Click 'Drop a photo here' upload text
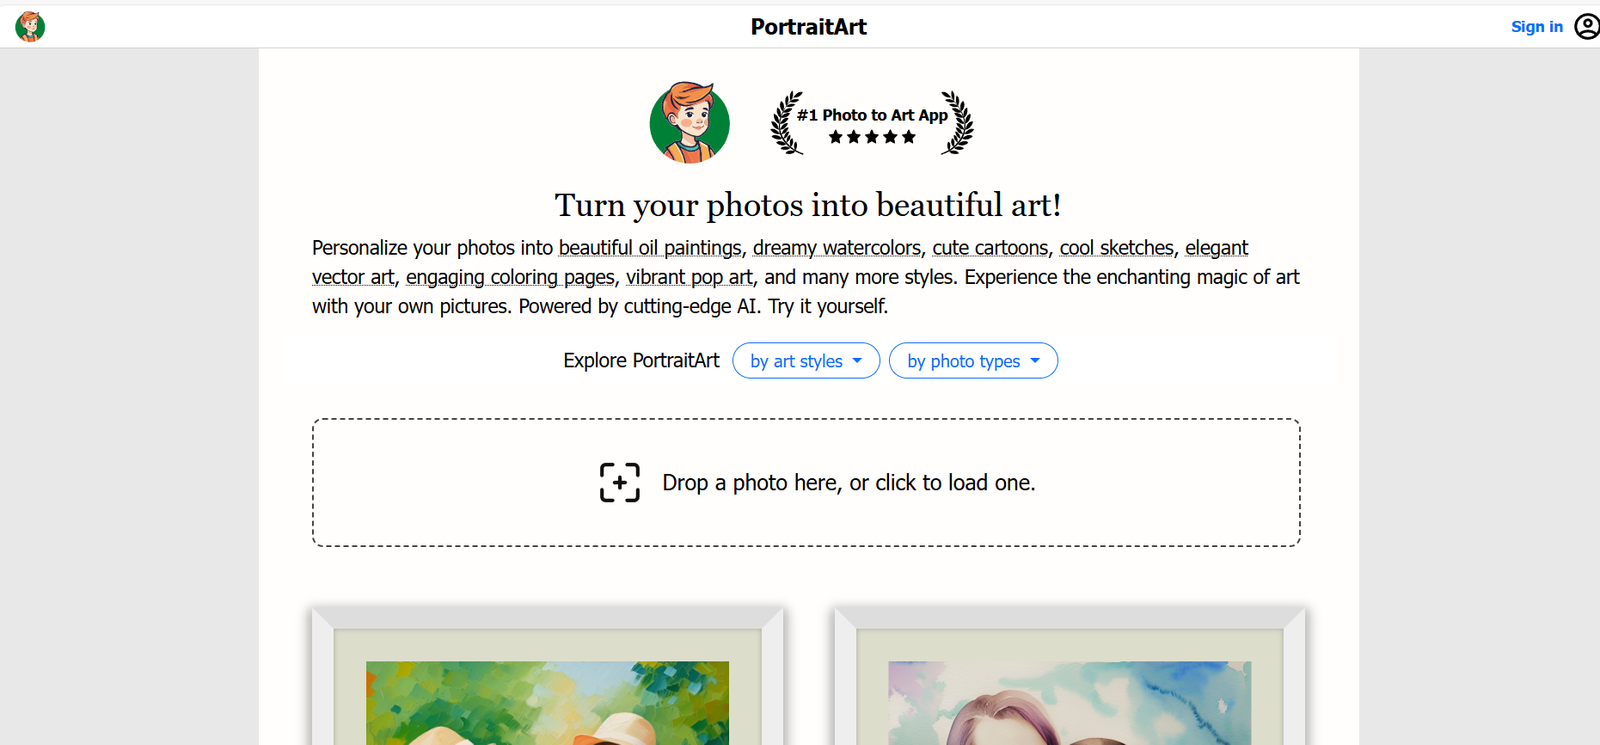The image size is (1600, 745). coord(848,483)
